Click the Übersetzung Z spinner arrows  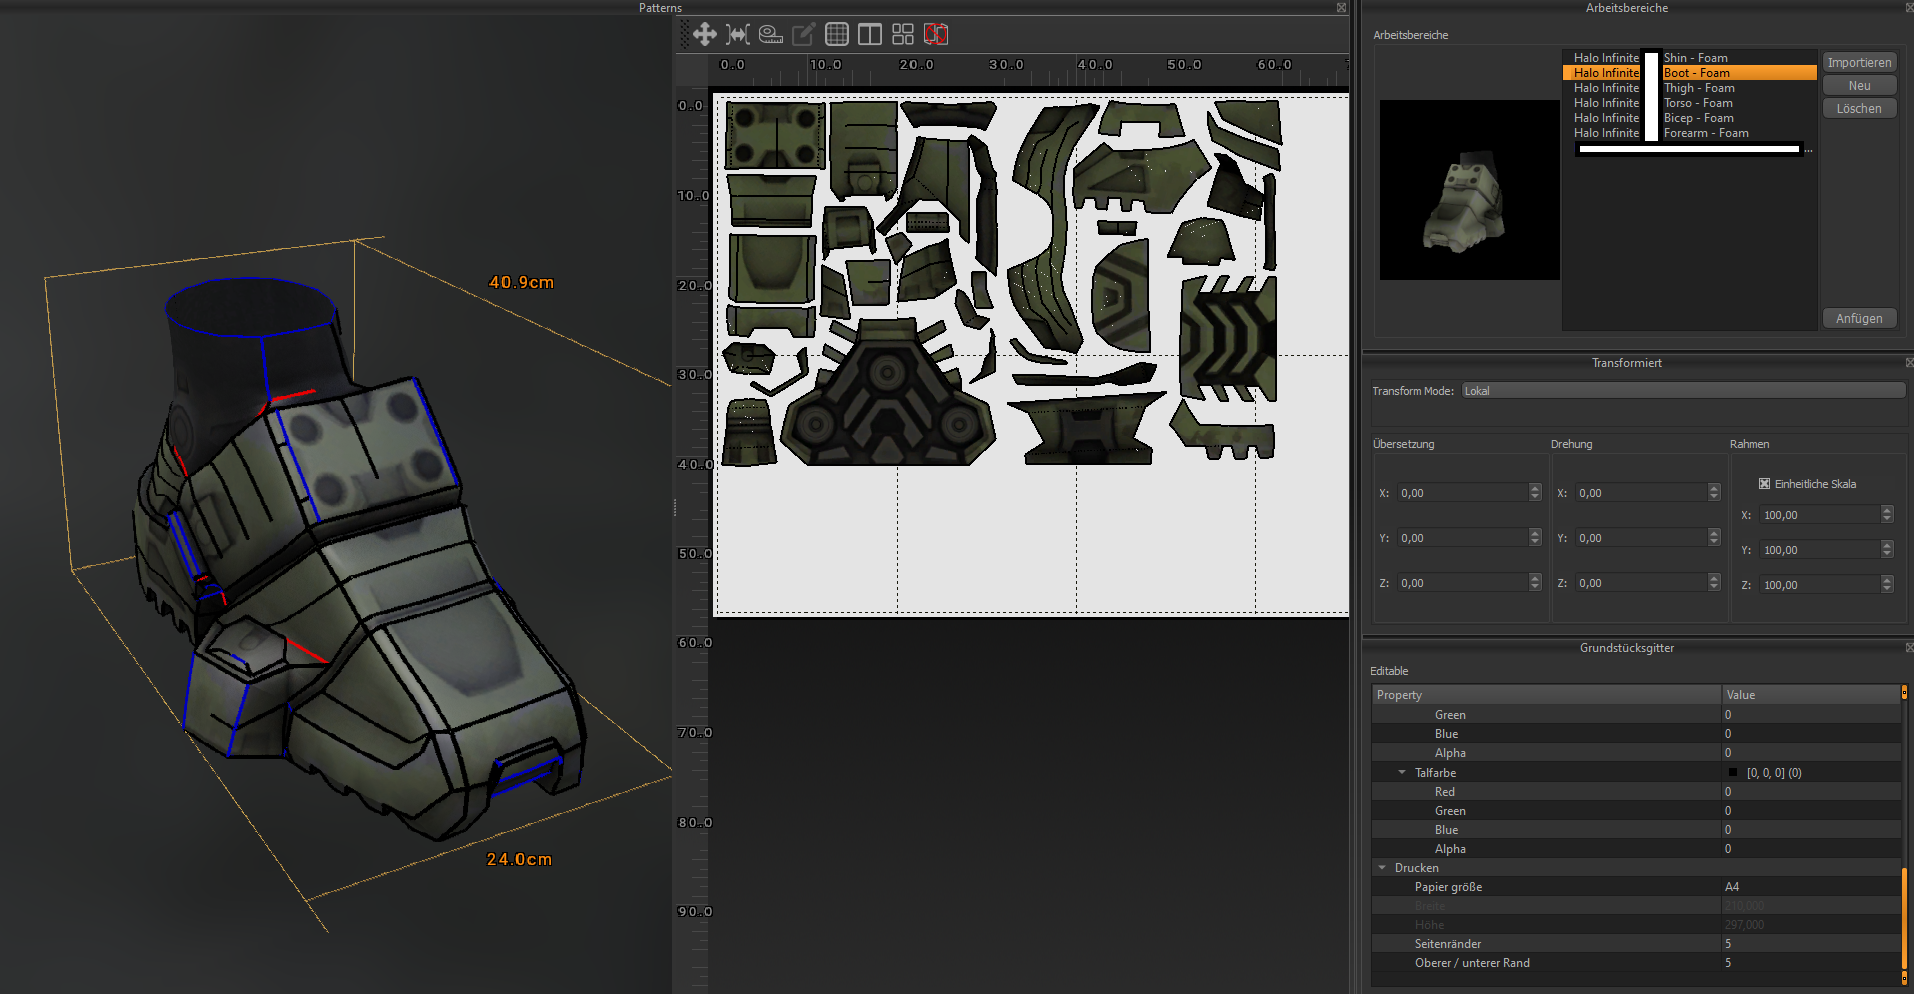coord(1535,583)
